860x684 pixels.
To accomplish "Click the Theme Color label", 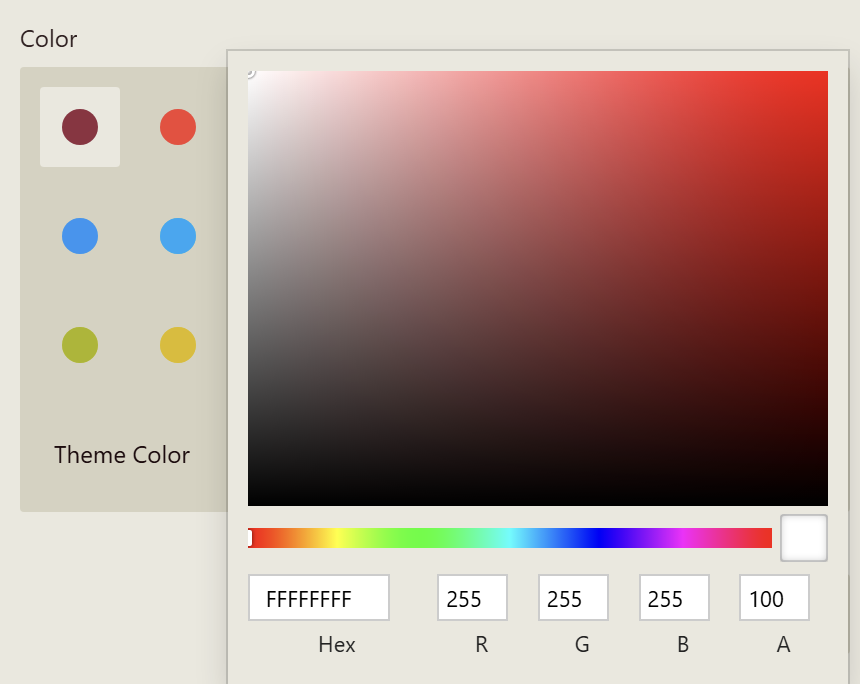I will [122, 455].
